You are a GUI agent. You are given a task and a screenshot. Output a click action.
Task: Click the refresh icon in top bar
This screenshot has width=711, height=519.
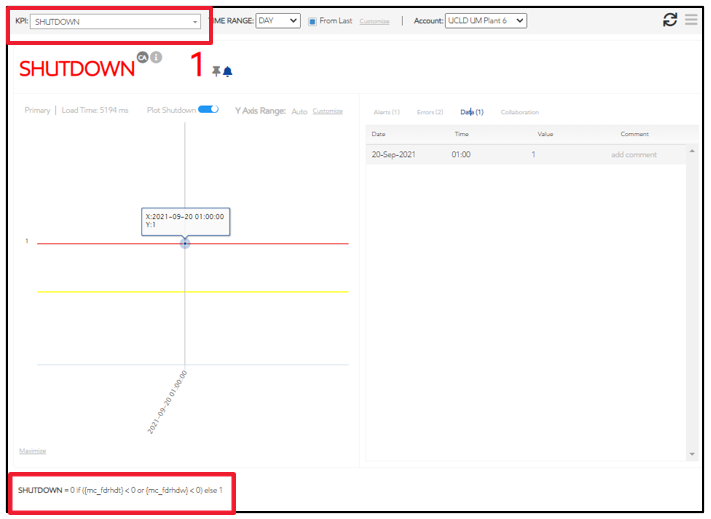670,20
